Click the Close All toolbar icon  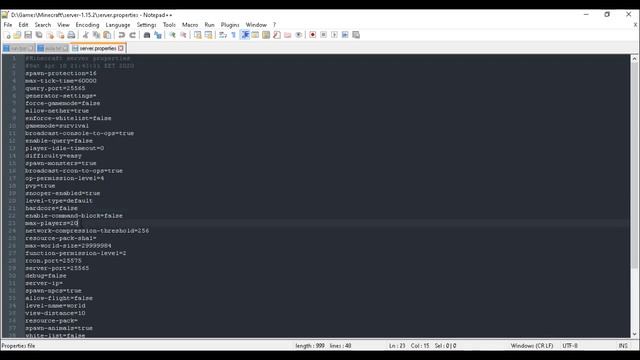tap(60, 35)
